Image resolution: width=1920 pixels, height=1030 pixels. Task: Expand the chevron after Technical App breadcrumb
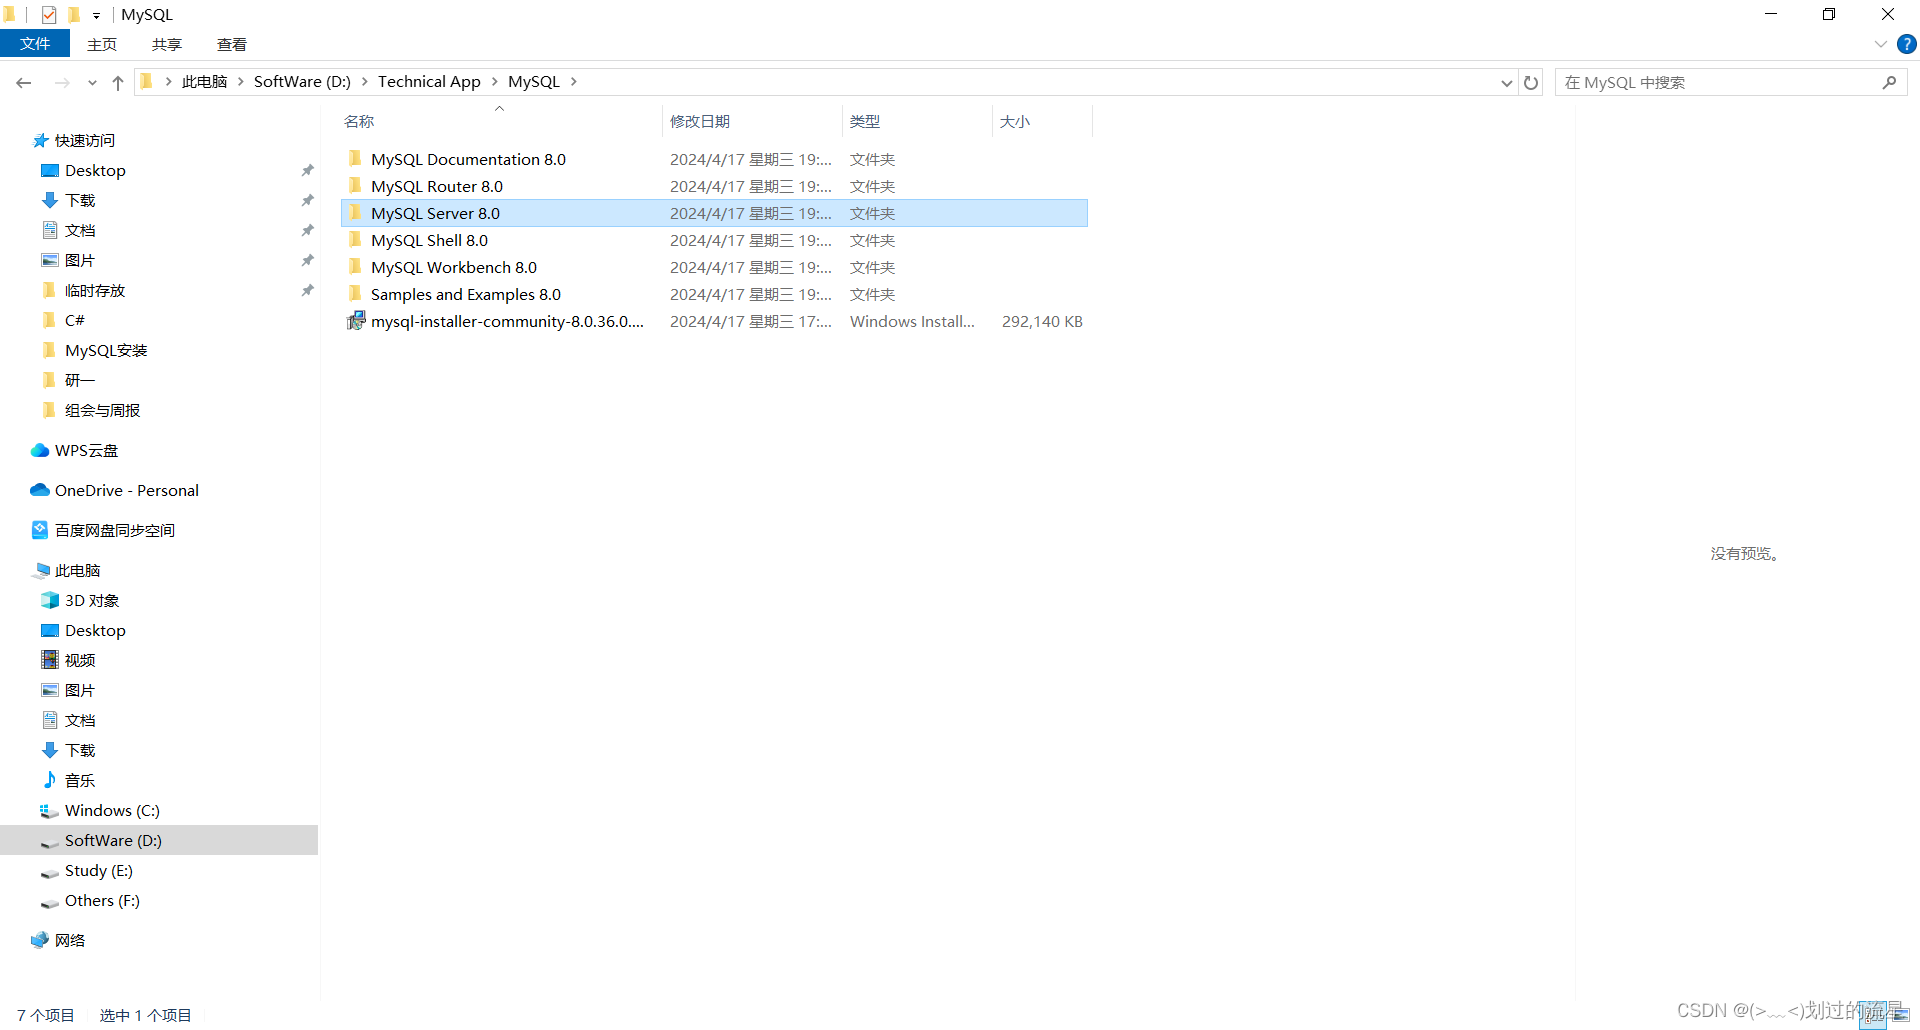click(494, 82)
